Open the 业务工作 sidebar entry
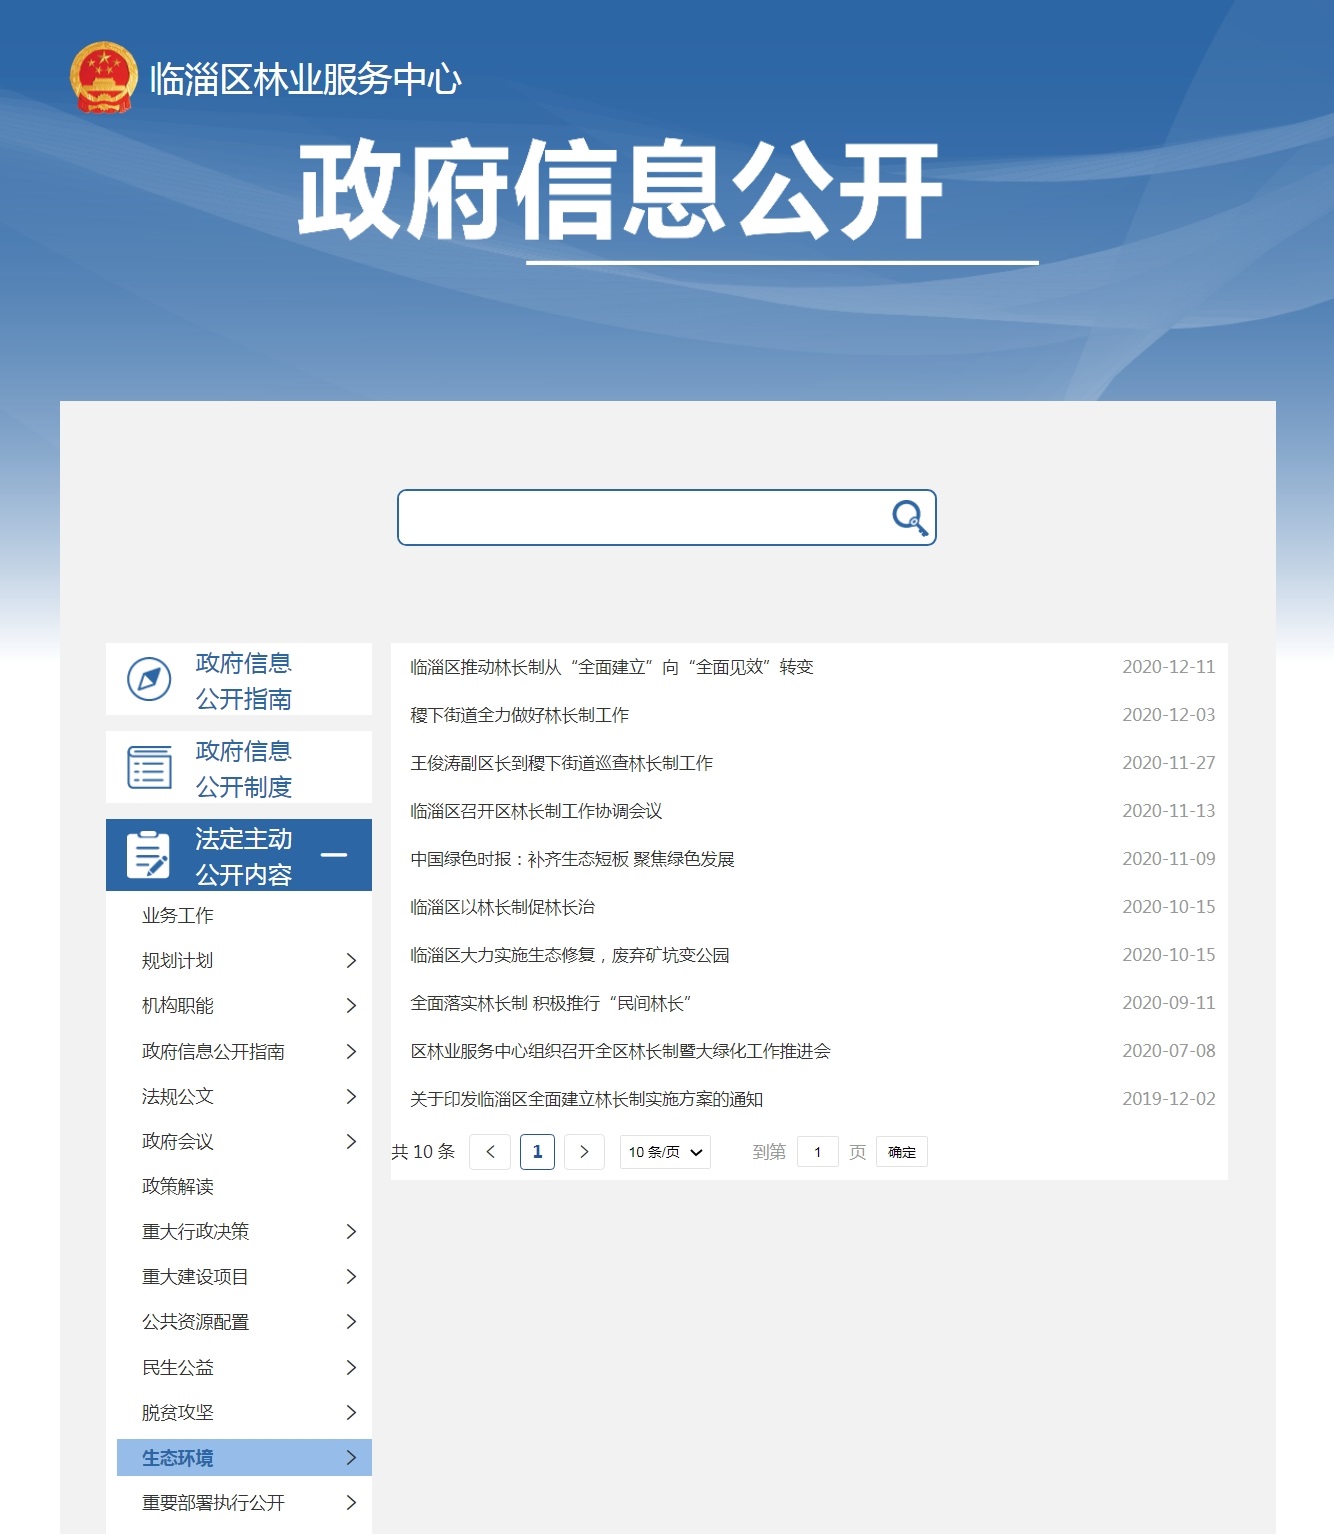The image size is (1334, 1534). [x=178, y=916]
